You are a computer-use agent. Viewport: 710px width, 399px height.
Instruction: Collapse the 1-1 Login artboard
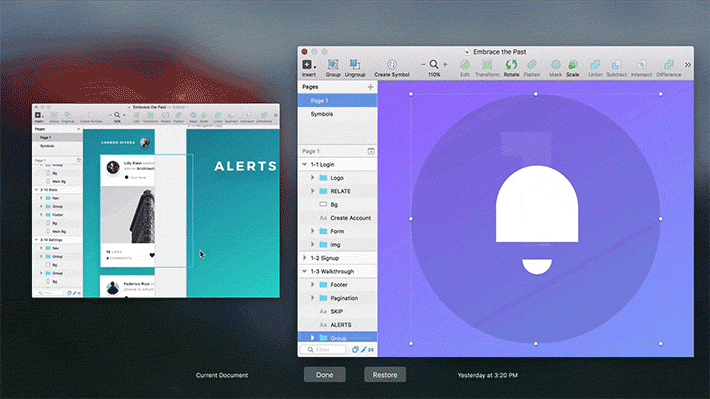(304, 164)
